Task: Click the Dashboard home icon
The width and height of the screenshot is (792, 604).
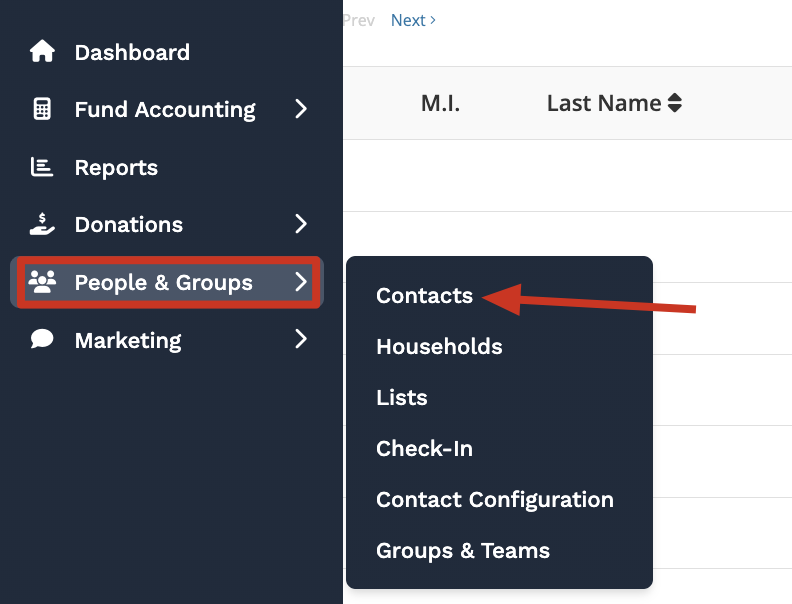Action: coord(42,52)
